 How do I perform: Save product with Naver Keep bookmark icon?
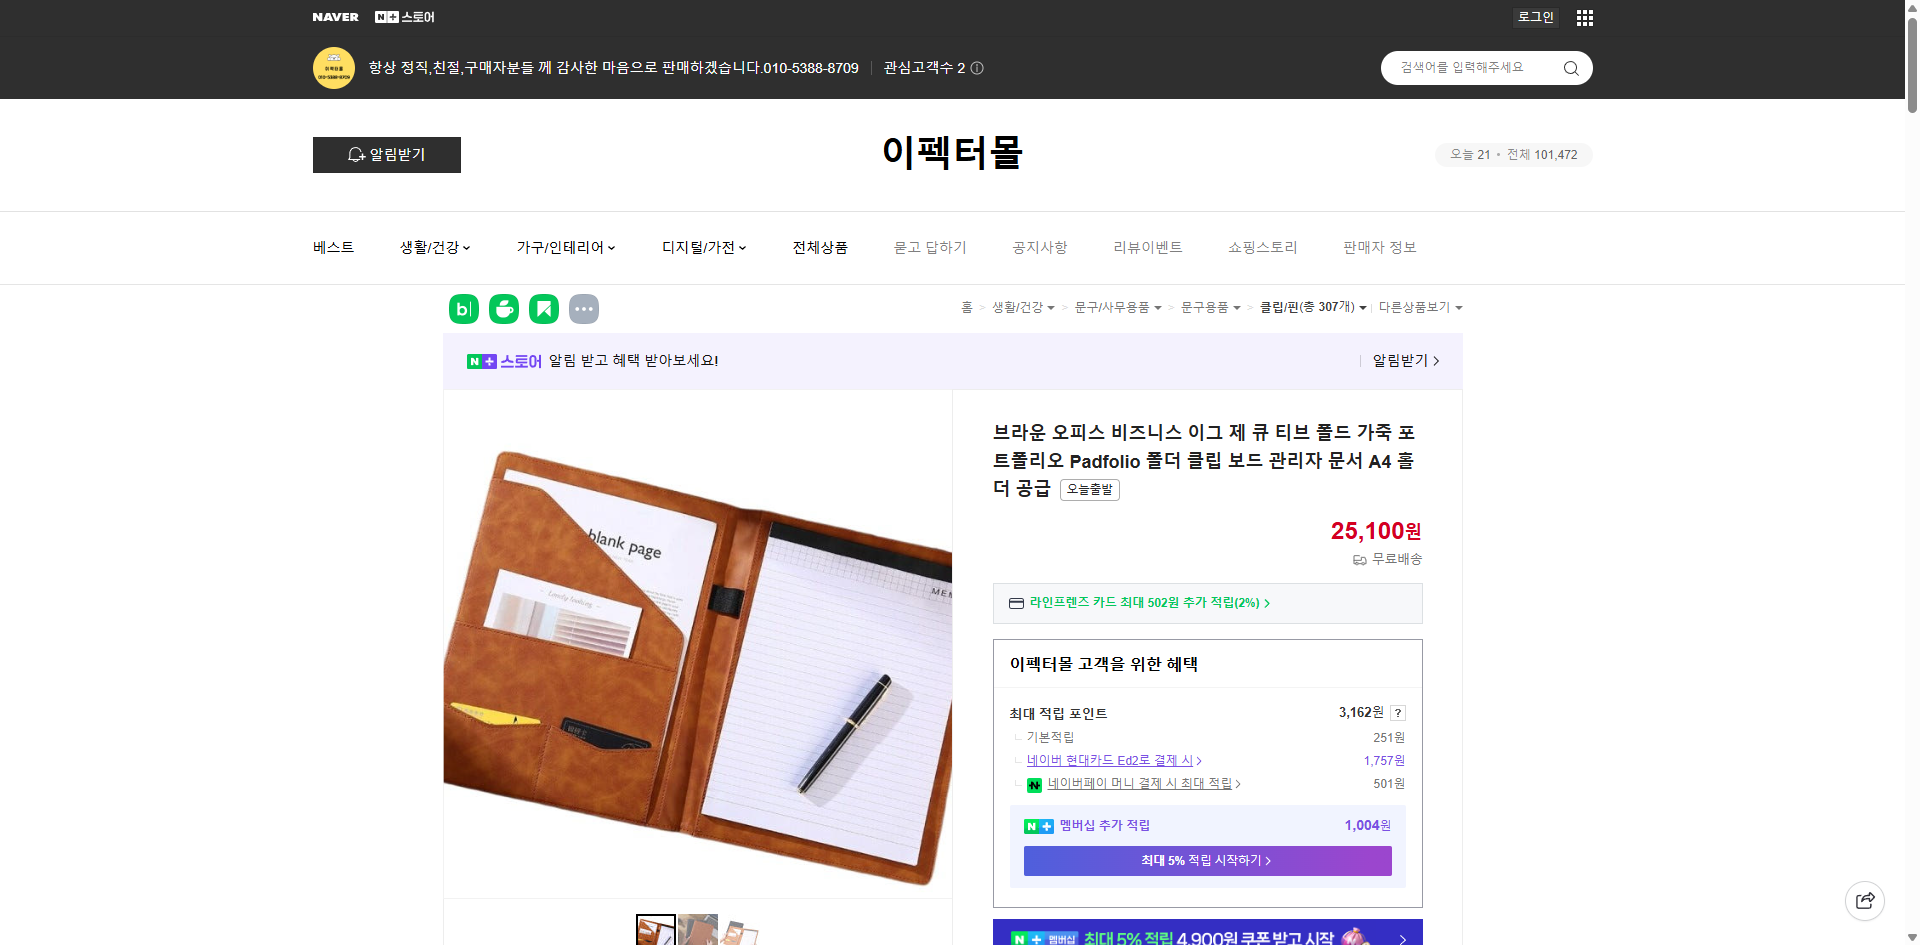tap(543, 309)
